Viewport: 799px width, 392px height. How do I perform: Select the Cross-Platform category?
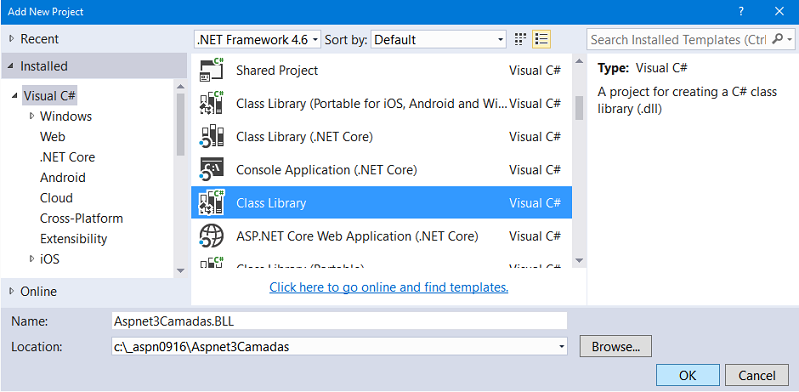(82, 218)
